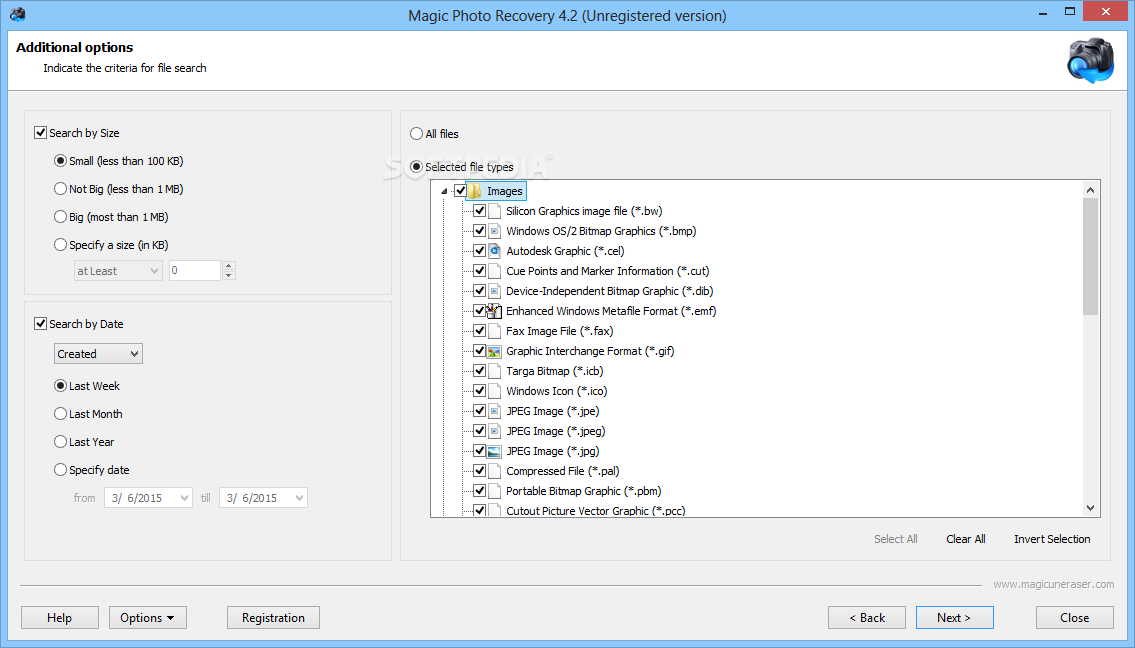Click the Device-Independent Bitmap .dib icon
Image resolution: width=1135 pixels, height=648 pixels.
[494, 291]
